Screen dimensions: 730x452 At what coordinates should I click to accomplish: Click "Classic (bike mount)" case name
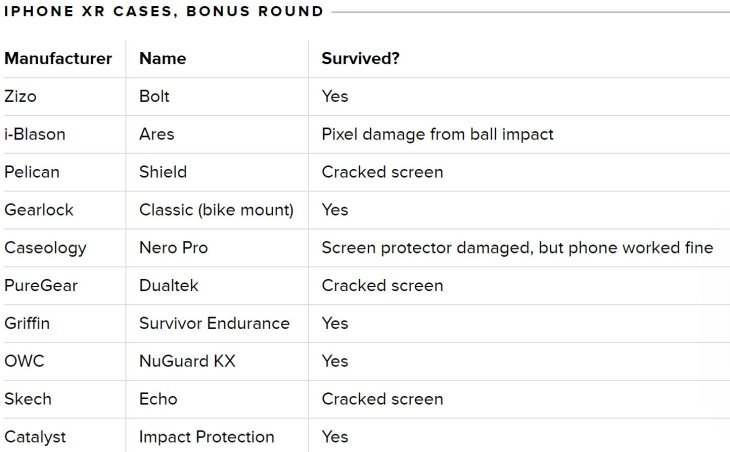(x=216, y=210)
